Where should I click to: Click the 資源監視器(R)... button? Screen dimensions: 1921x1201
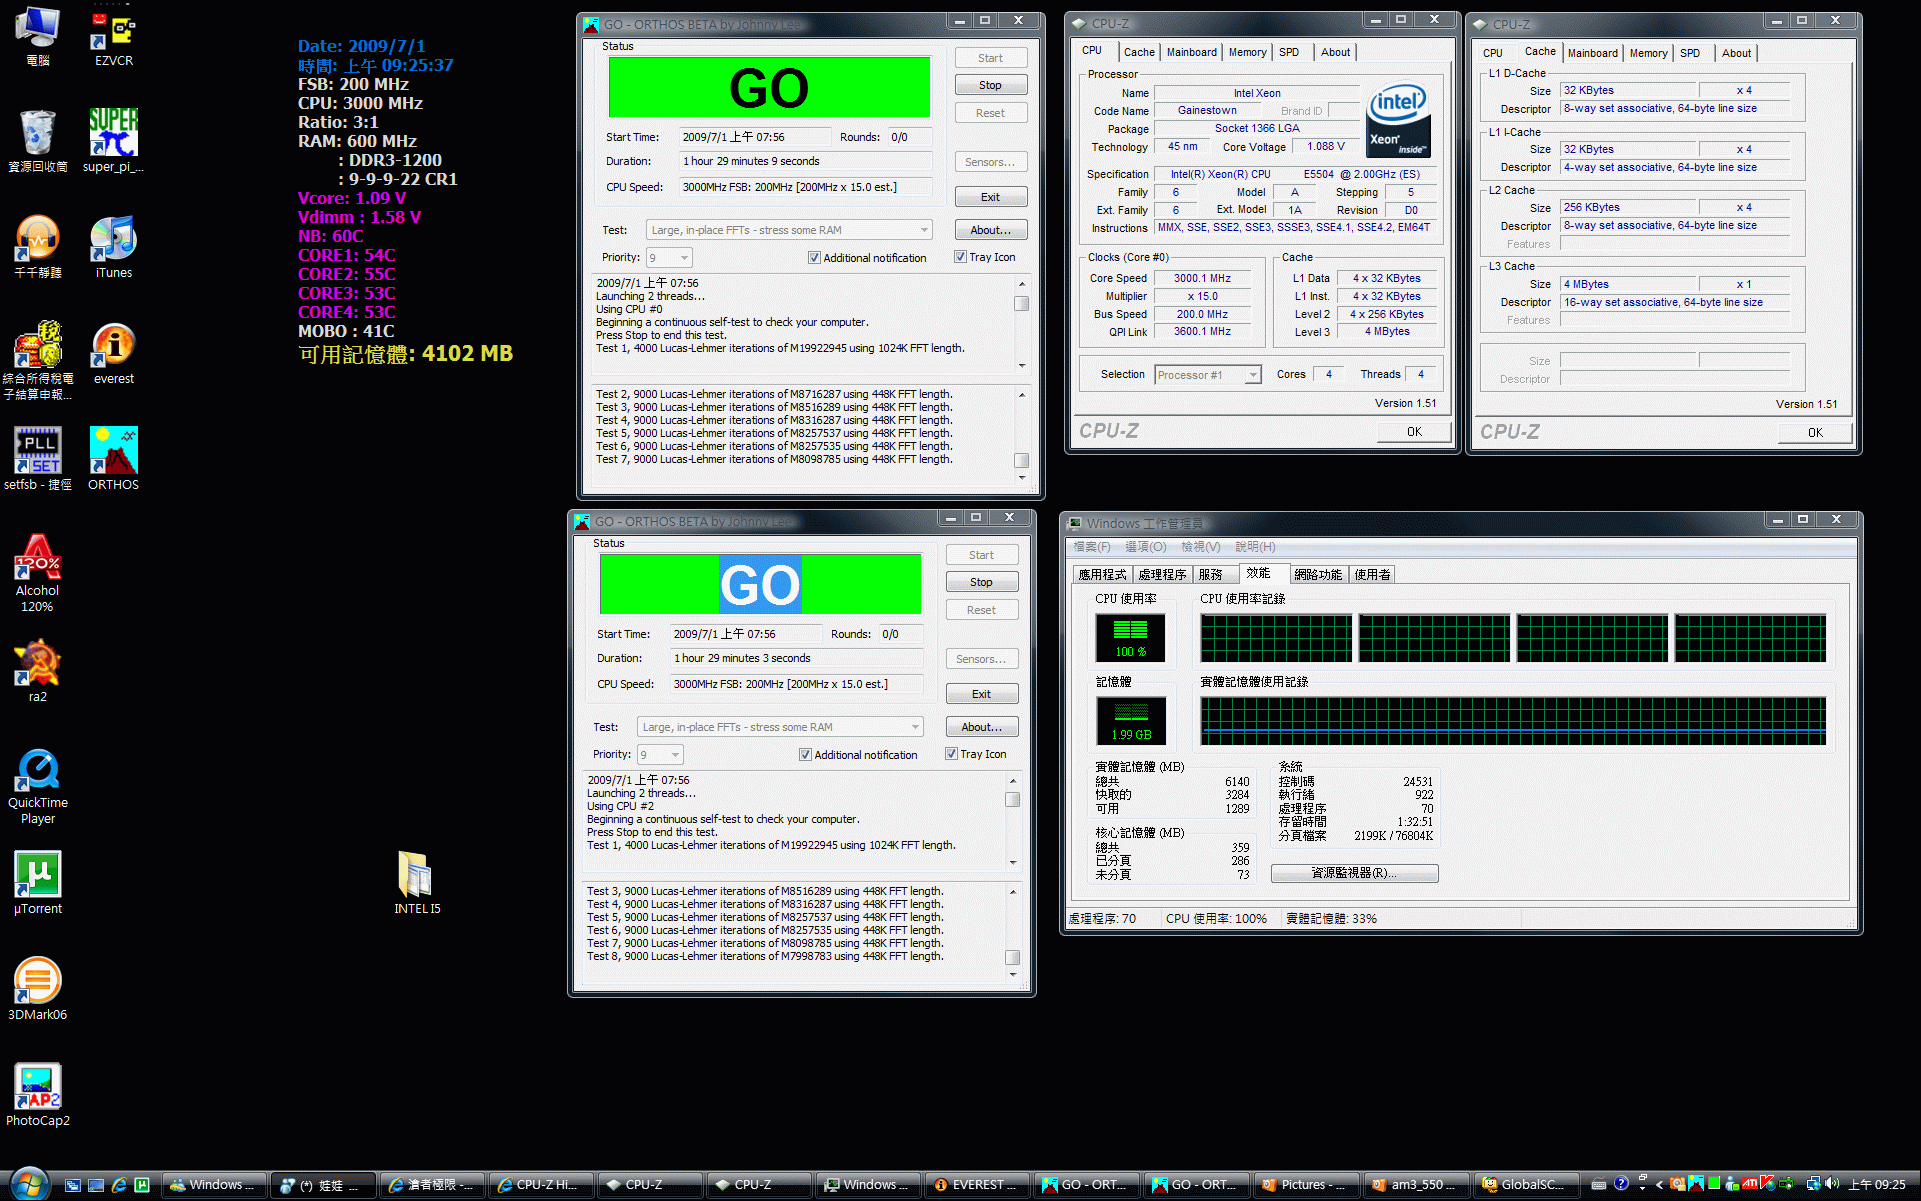coord(1354,873)
